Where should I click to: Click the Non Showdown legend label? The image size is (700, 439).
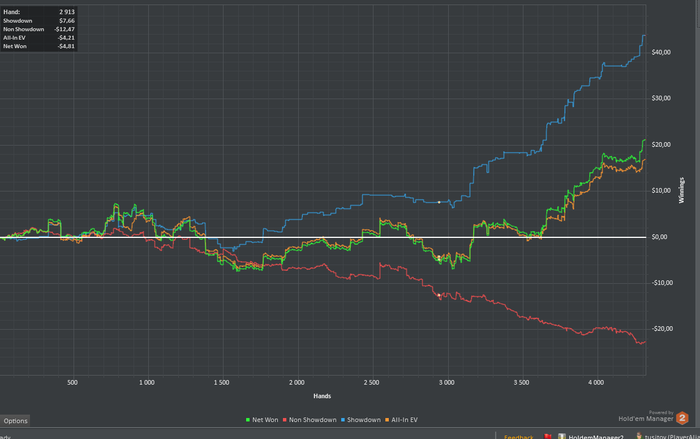(312, 420)
